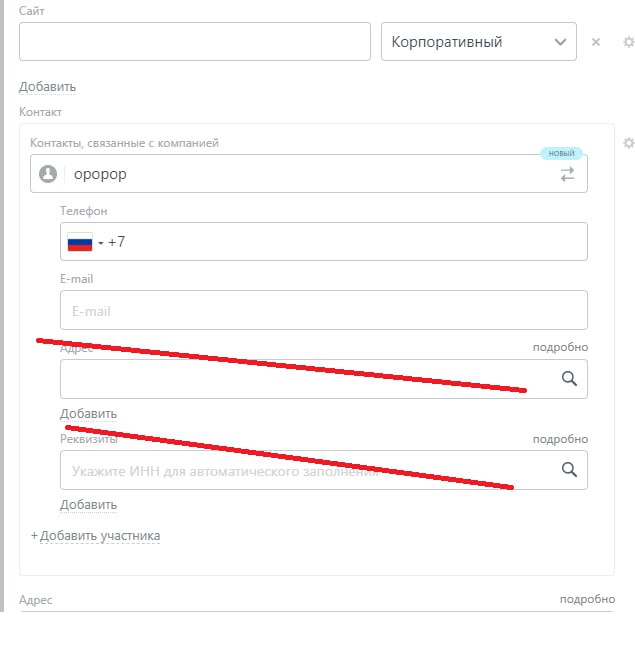Screen dimensions: 635x650
Task: Click Добавить link under the Сайт field
Action: point(47,87)
